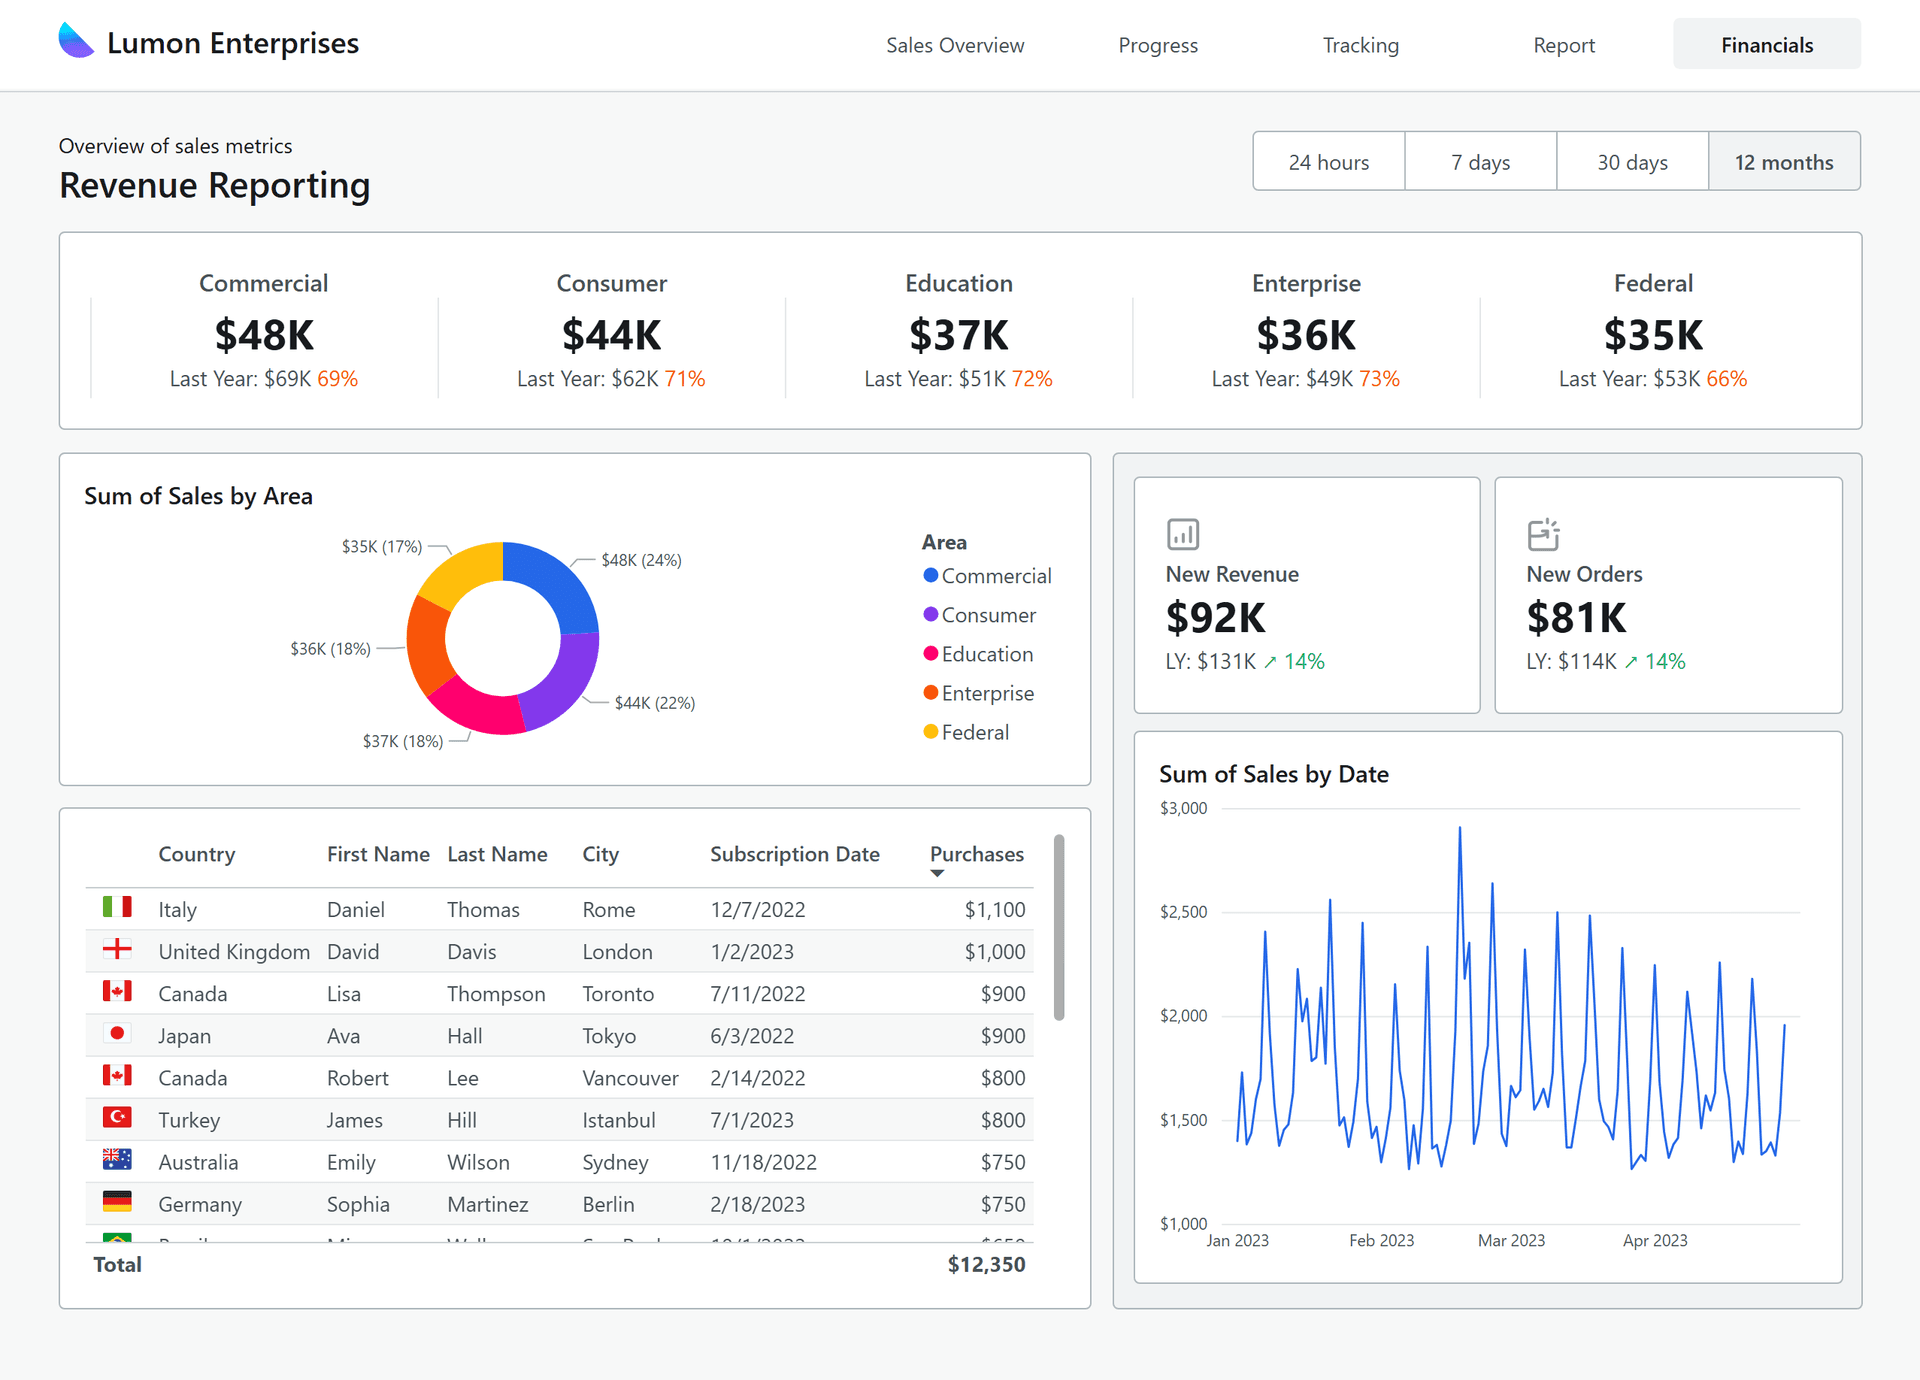This screenshot has width=1920, height=1380.
Task: Toggle Commercial in the Area legend
Action: [987, 575]
